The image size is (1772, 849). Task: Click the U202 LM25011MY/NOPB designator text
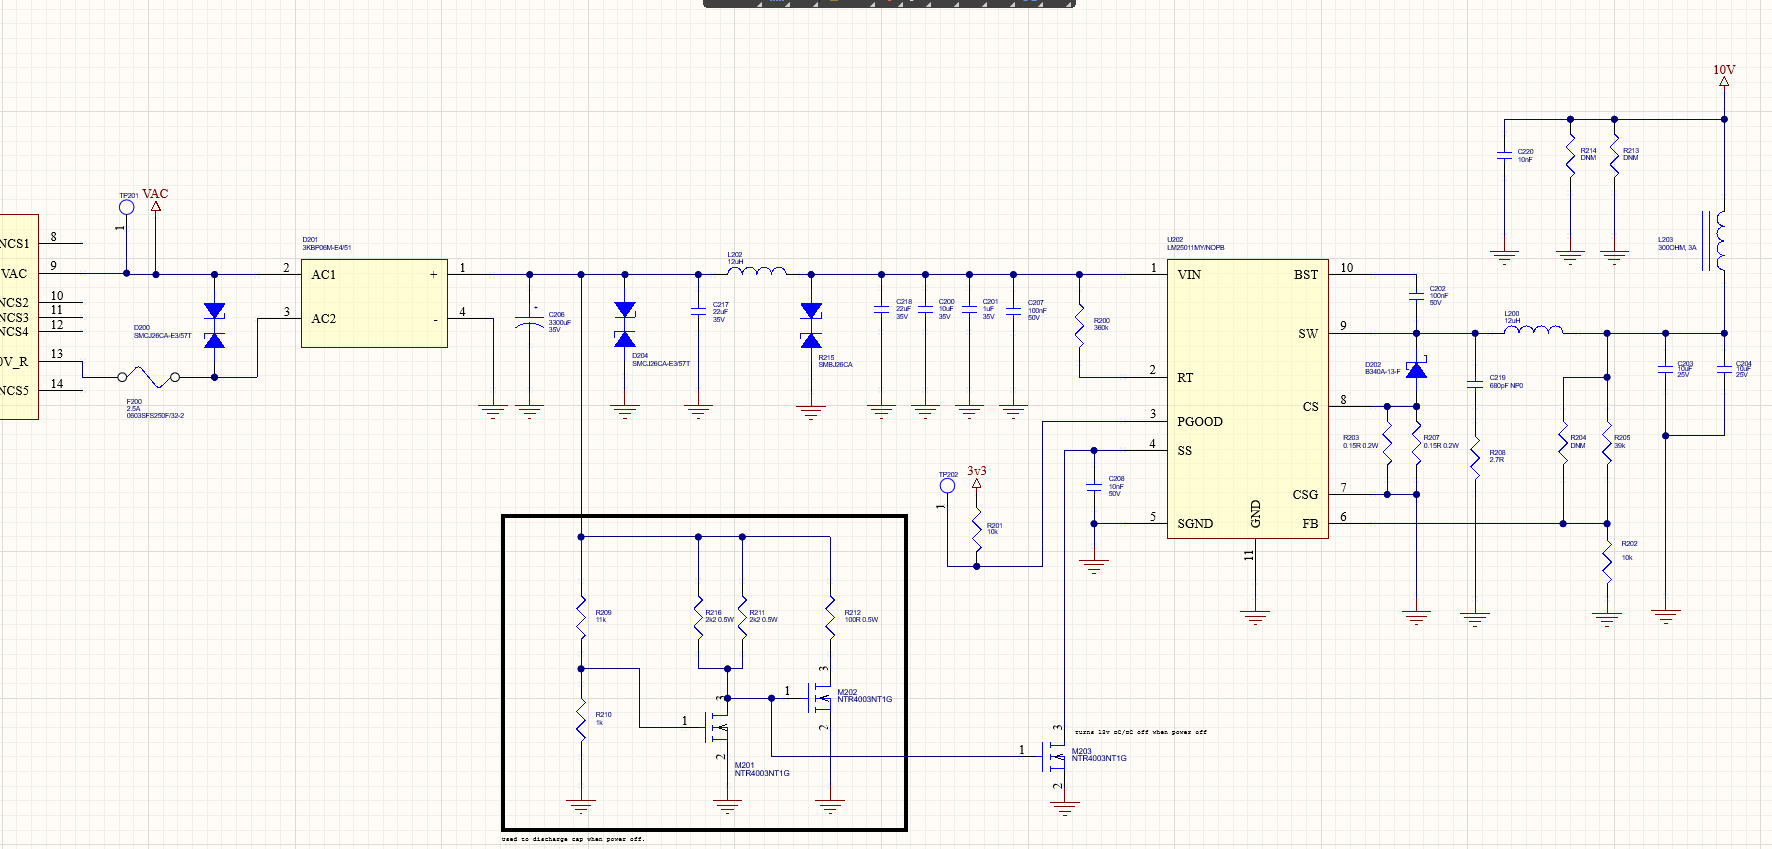coord(1195,247)
